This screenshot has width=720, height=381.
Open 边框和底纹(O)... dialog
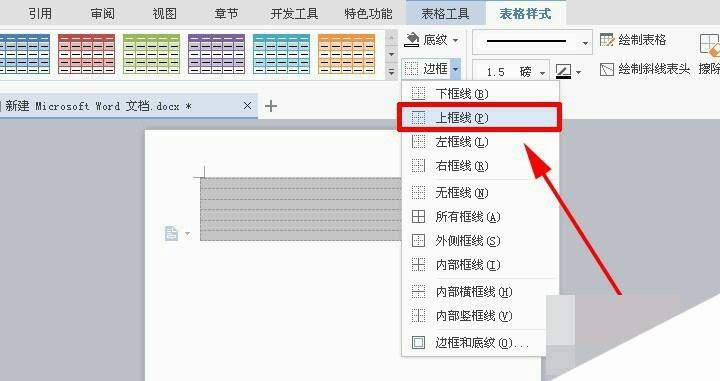(474, 342)
